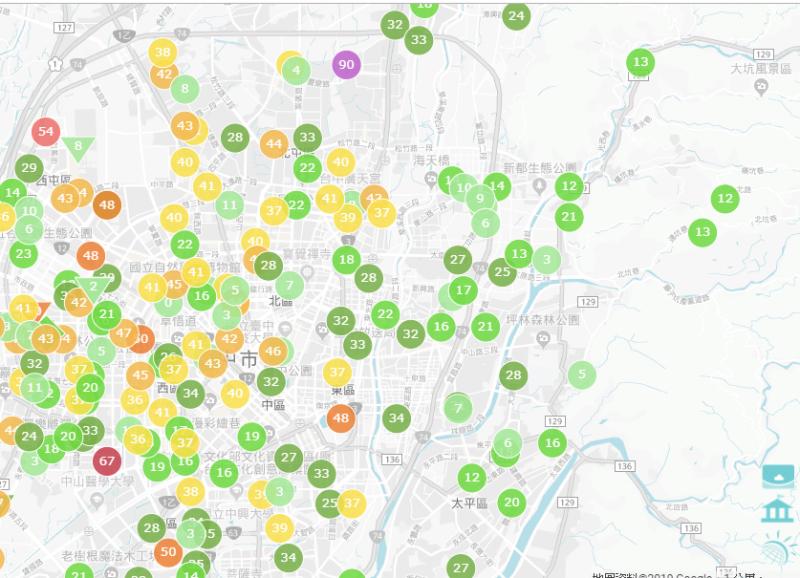Click the orange 48 marker near 東區
Screen dimensions: 800x578
[341, 418]
